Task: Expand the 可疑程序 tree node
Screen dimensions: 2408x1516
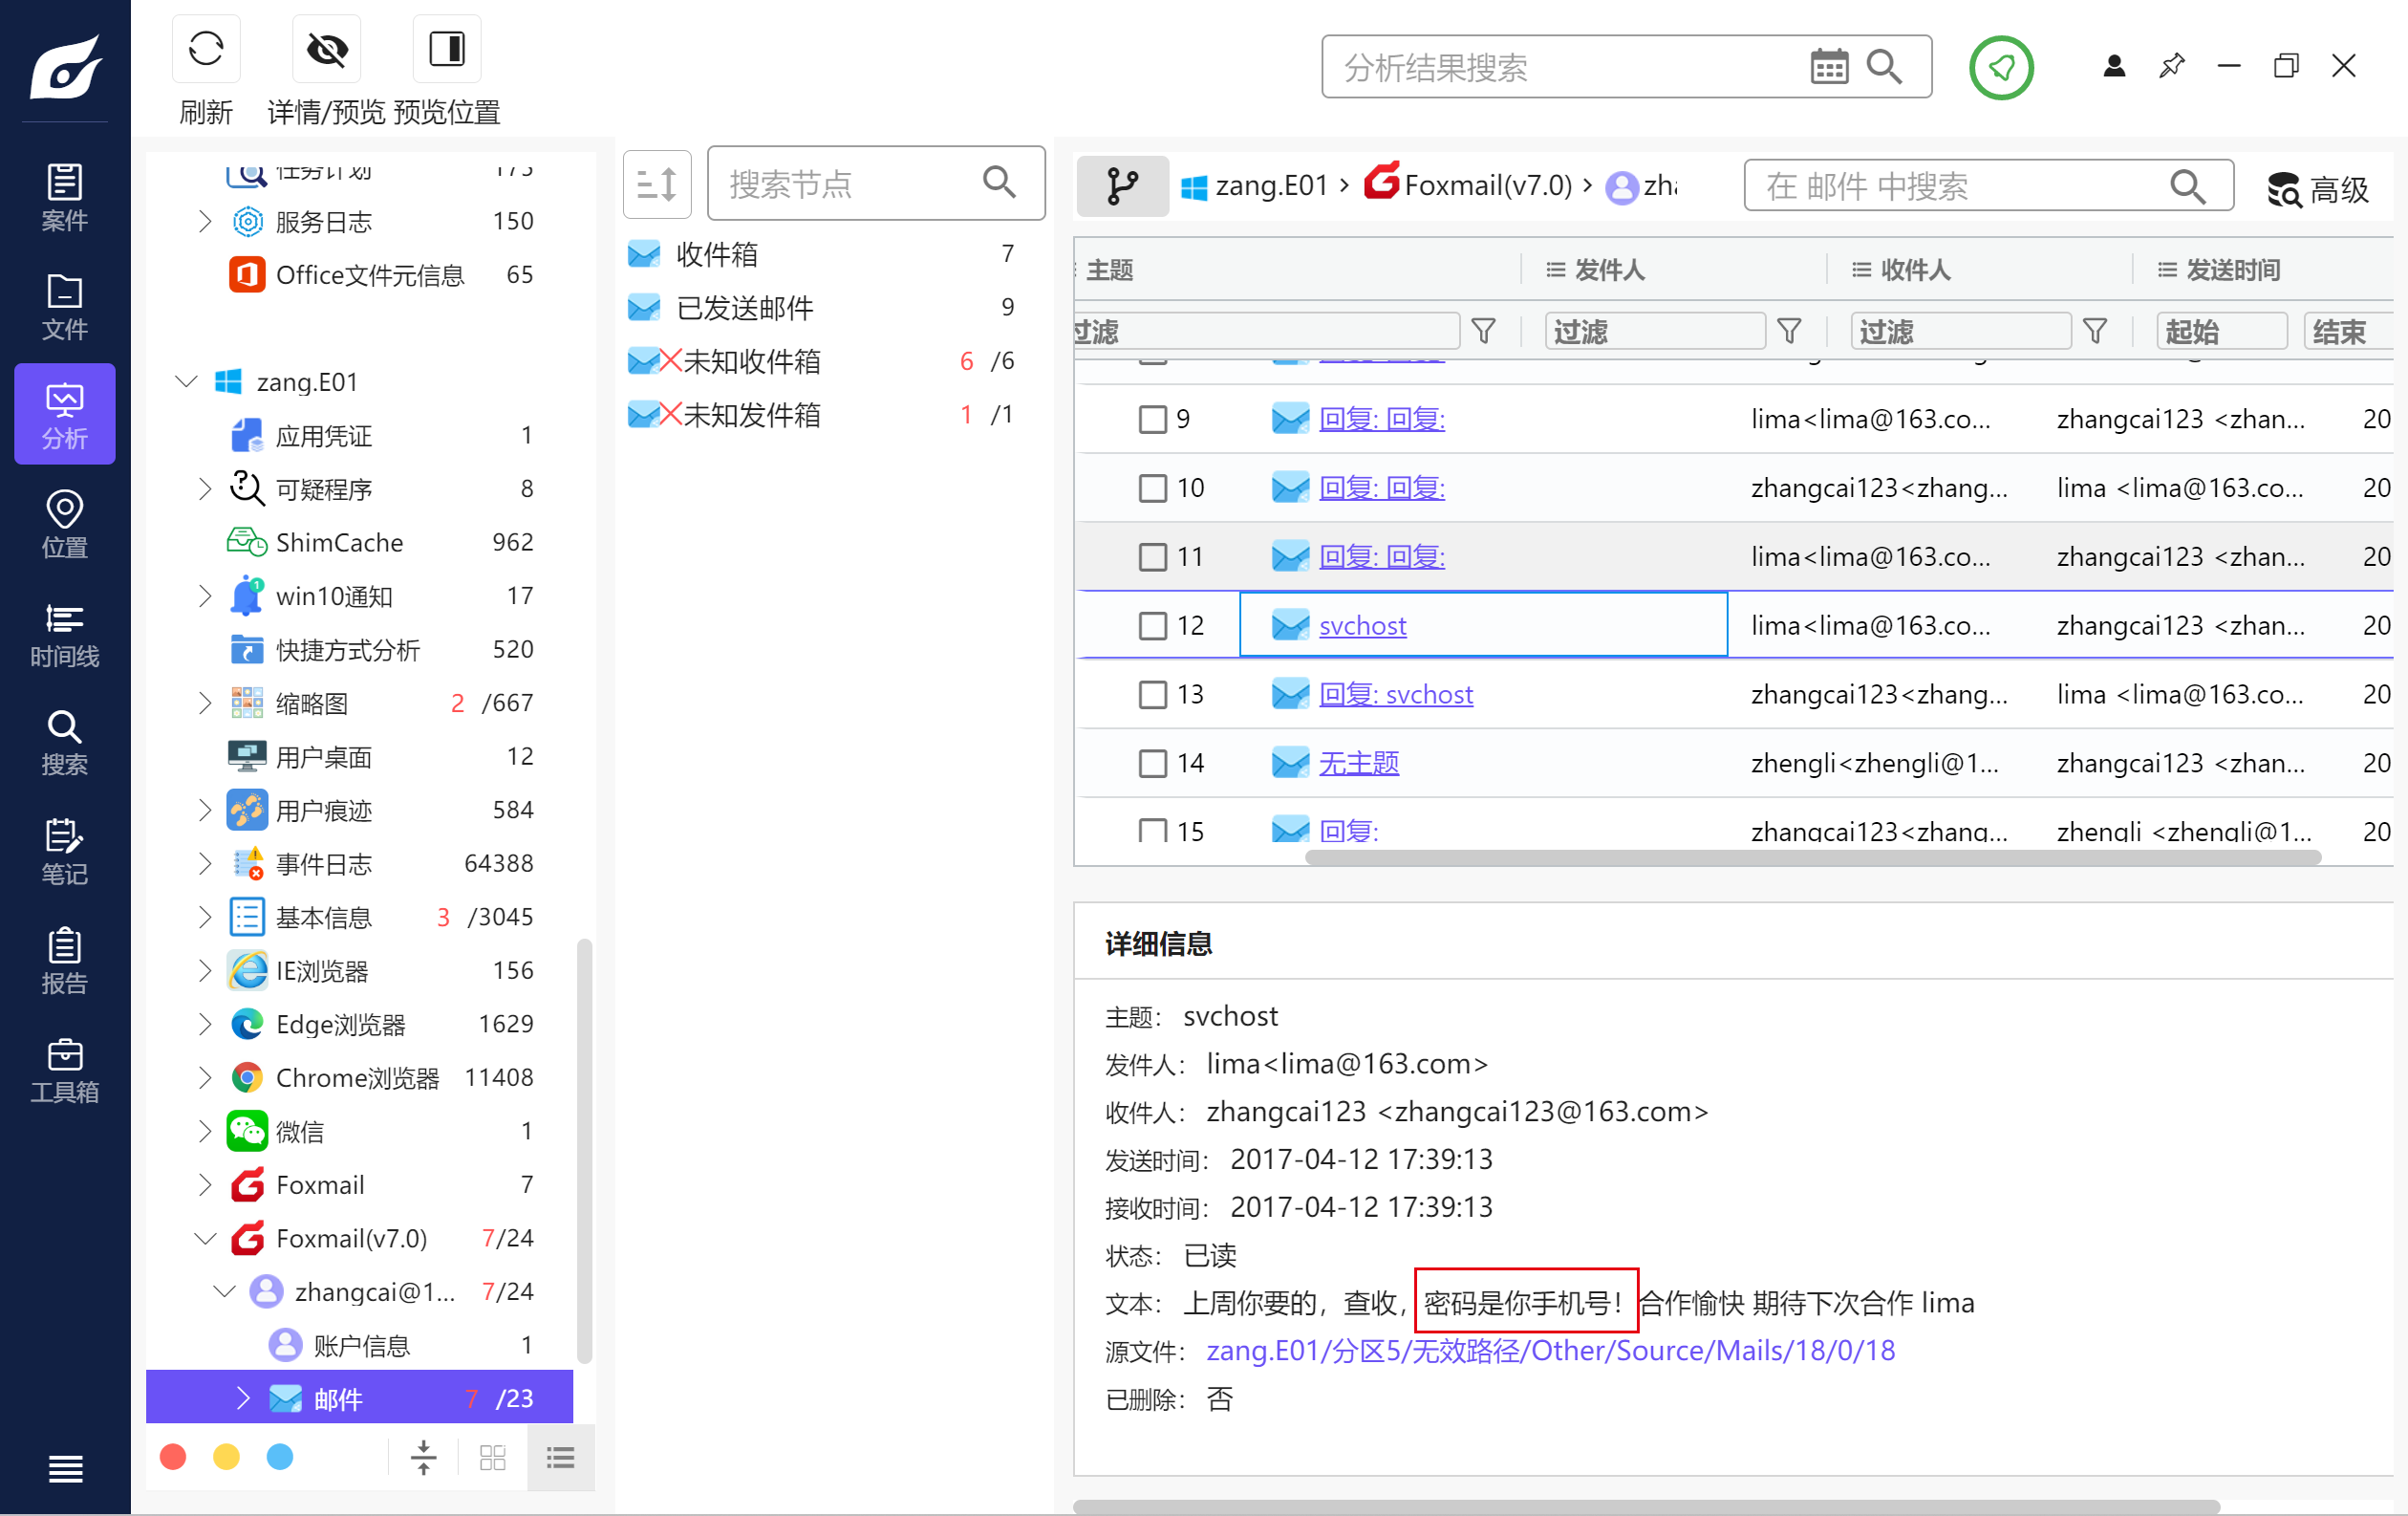Action: [205, 488]
